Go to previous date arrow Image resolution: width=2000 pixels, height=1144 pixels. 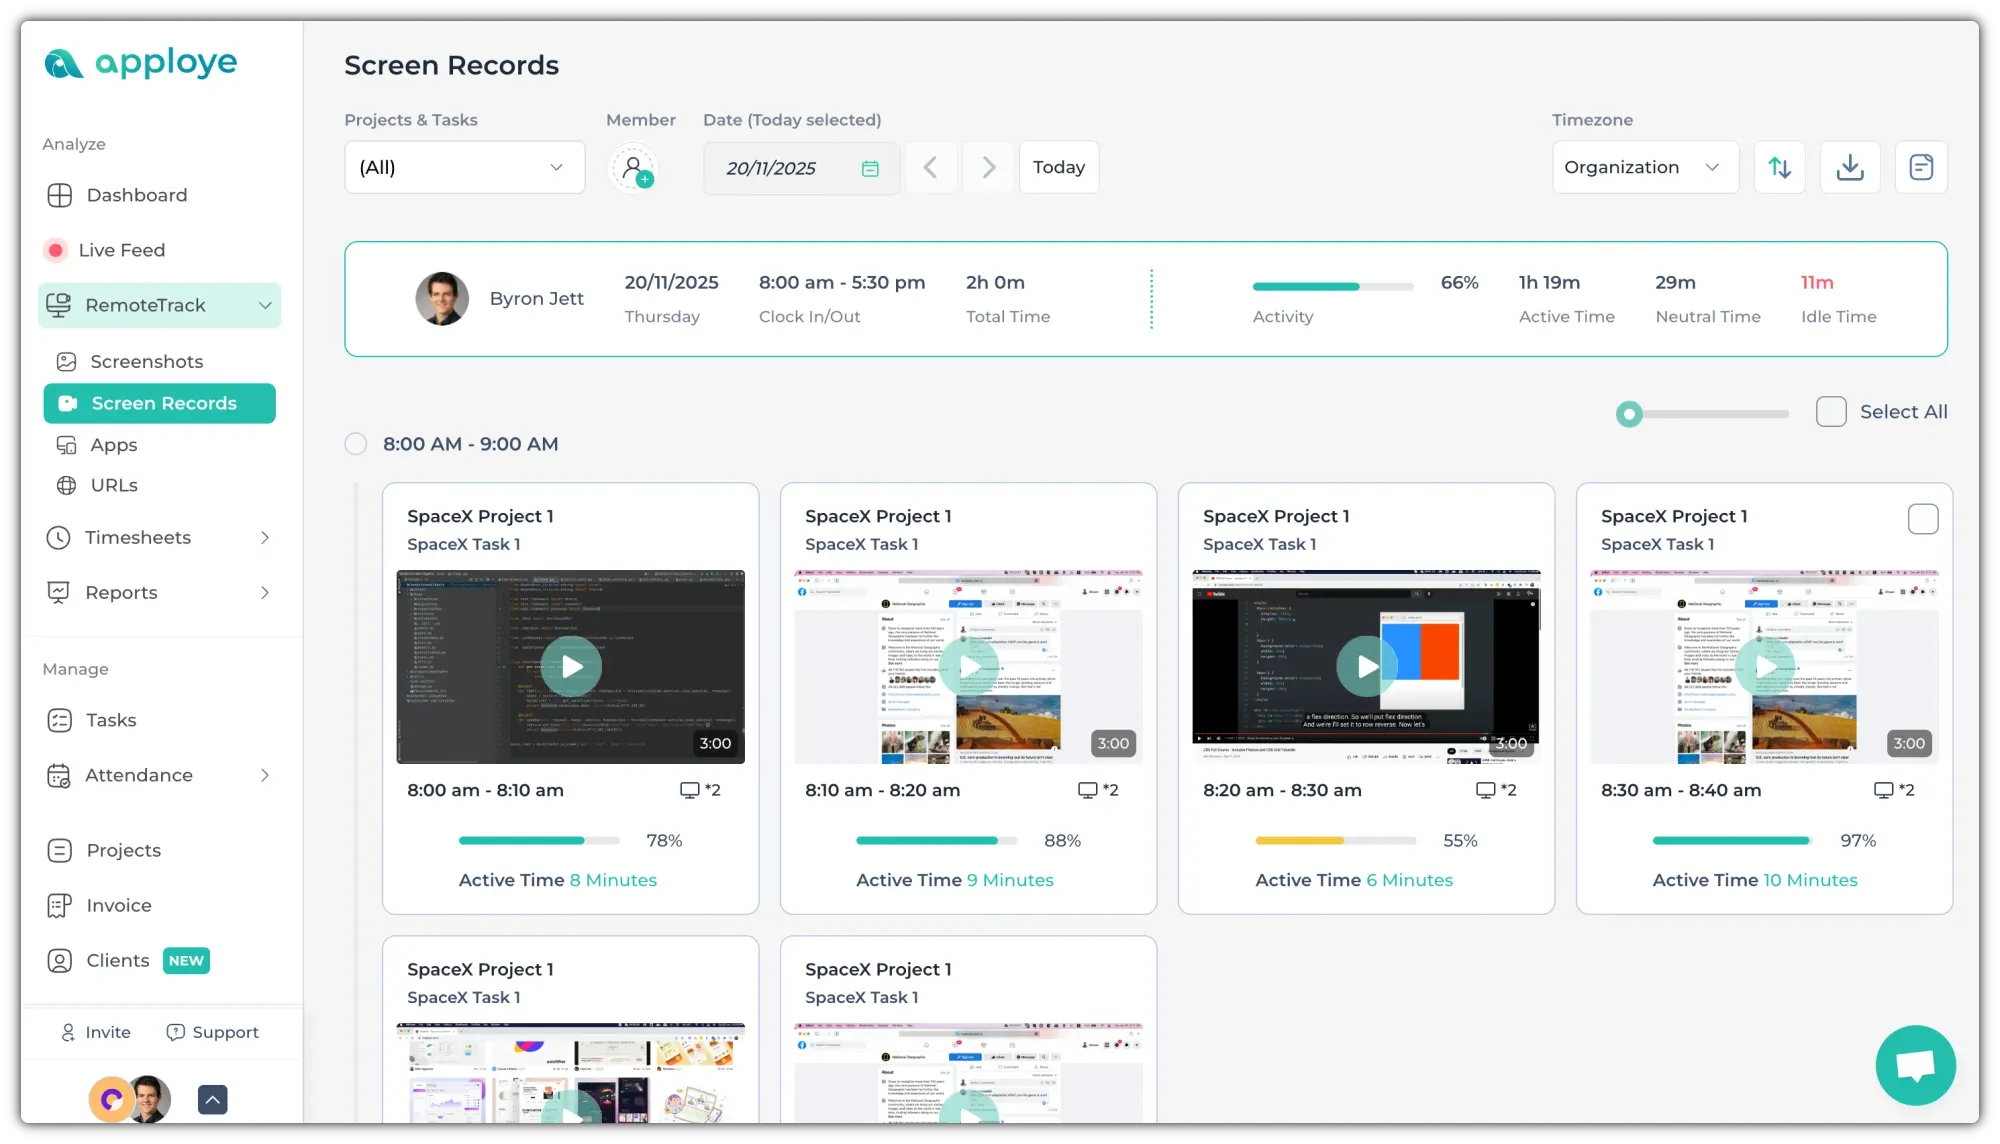click(x=930, y=167)
